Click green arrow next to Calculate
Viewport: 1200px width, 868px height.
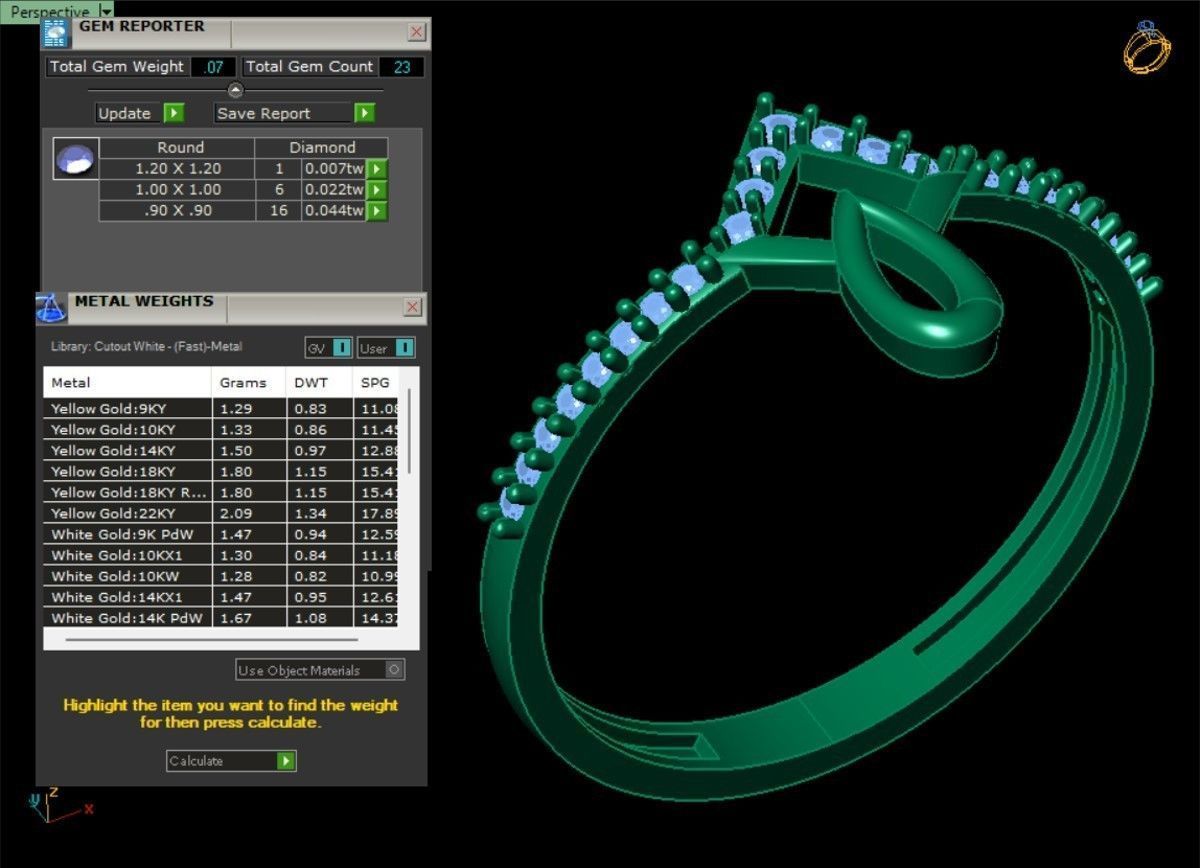pyautogui.click(x=286, y=761)
